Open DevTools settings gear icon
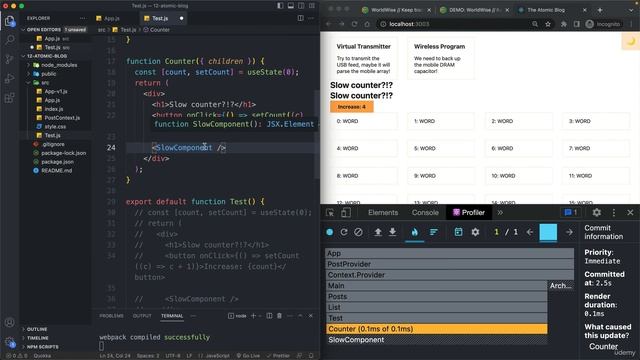 (x=596, y=212)
